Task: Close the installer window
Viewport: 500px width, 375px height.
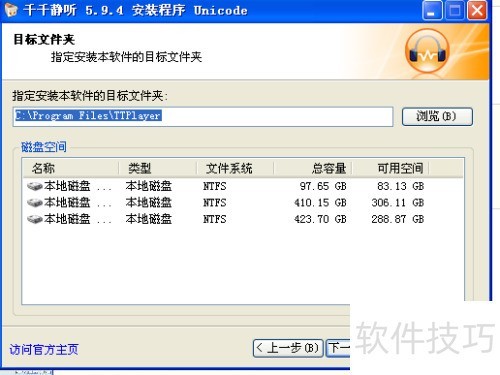Action: click(477, 11)
